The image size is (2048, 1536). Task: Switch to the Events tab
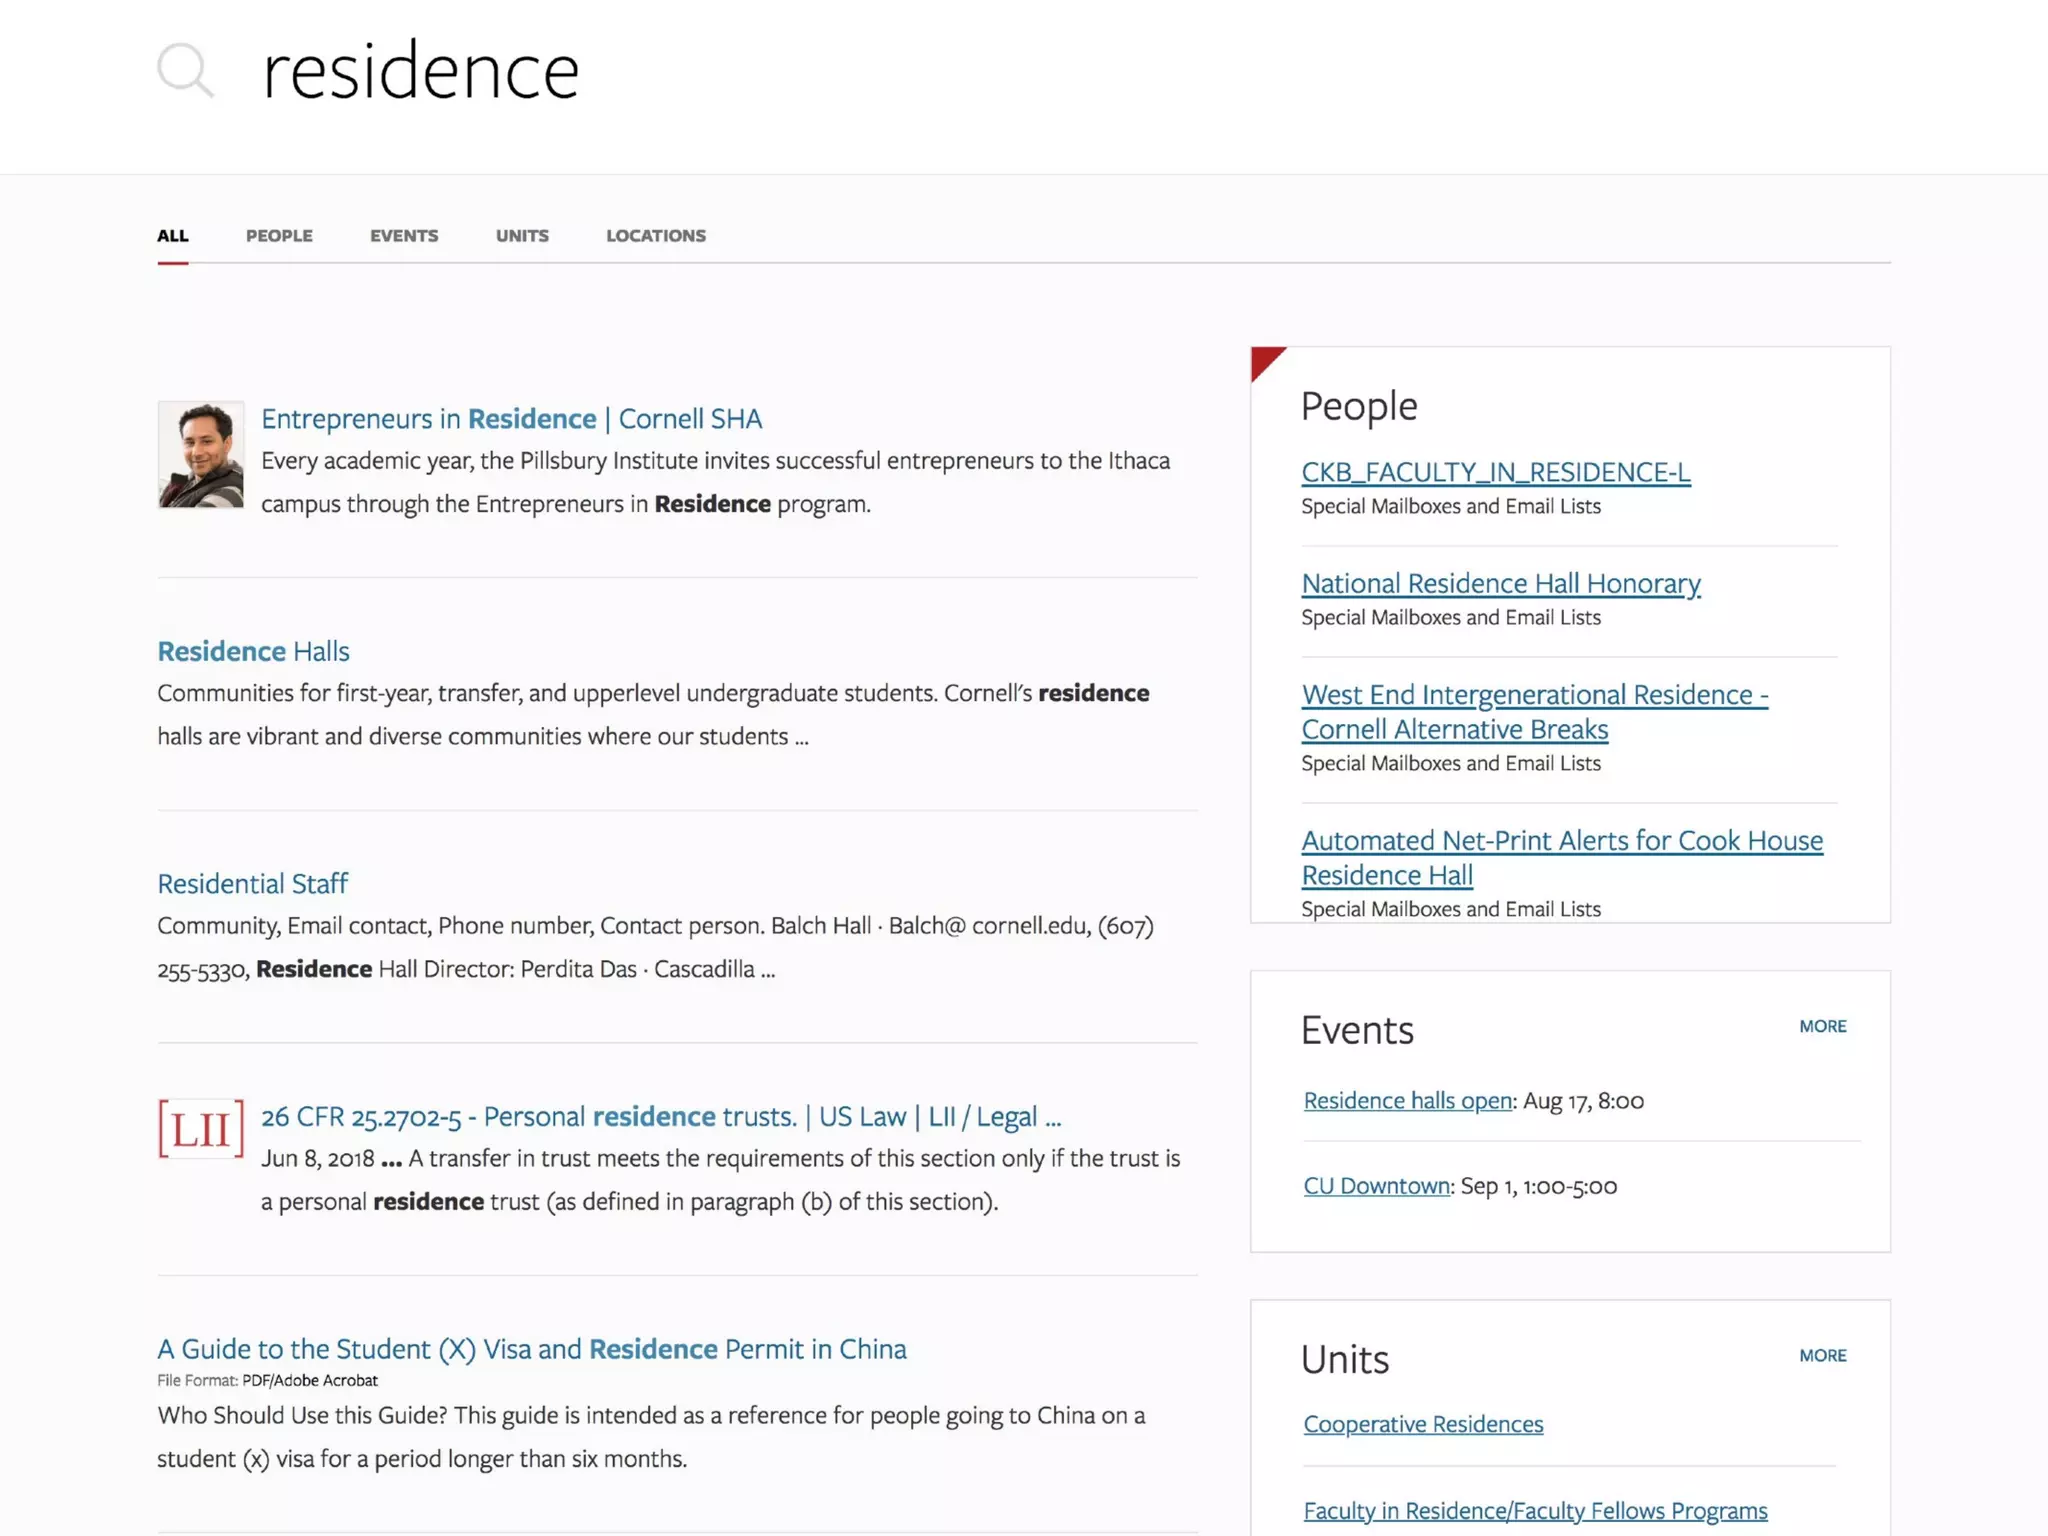404,236
